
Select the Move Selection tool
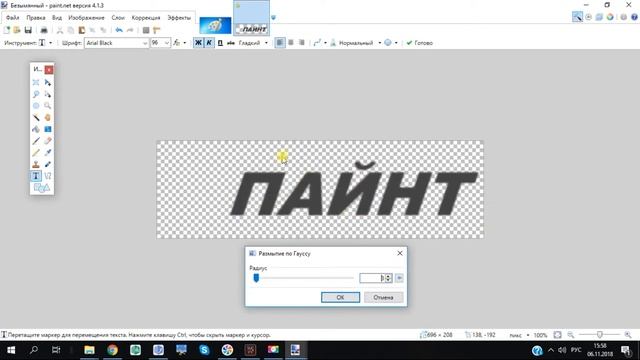[48, 94]
